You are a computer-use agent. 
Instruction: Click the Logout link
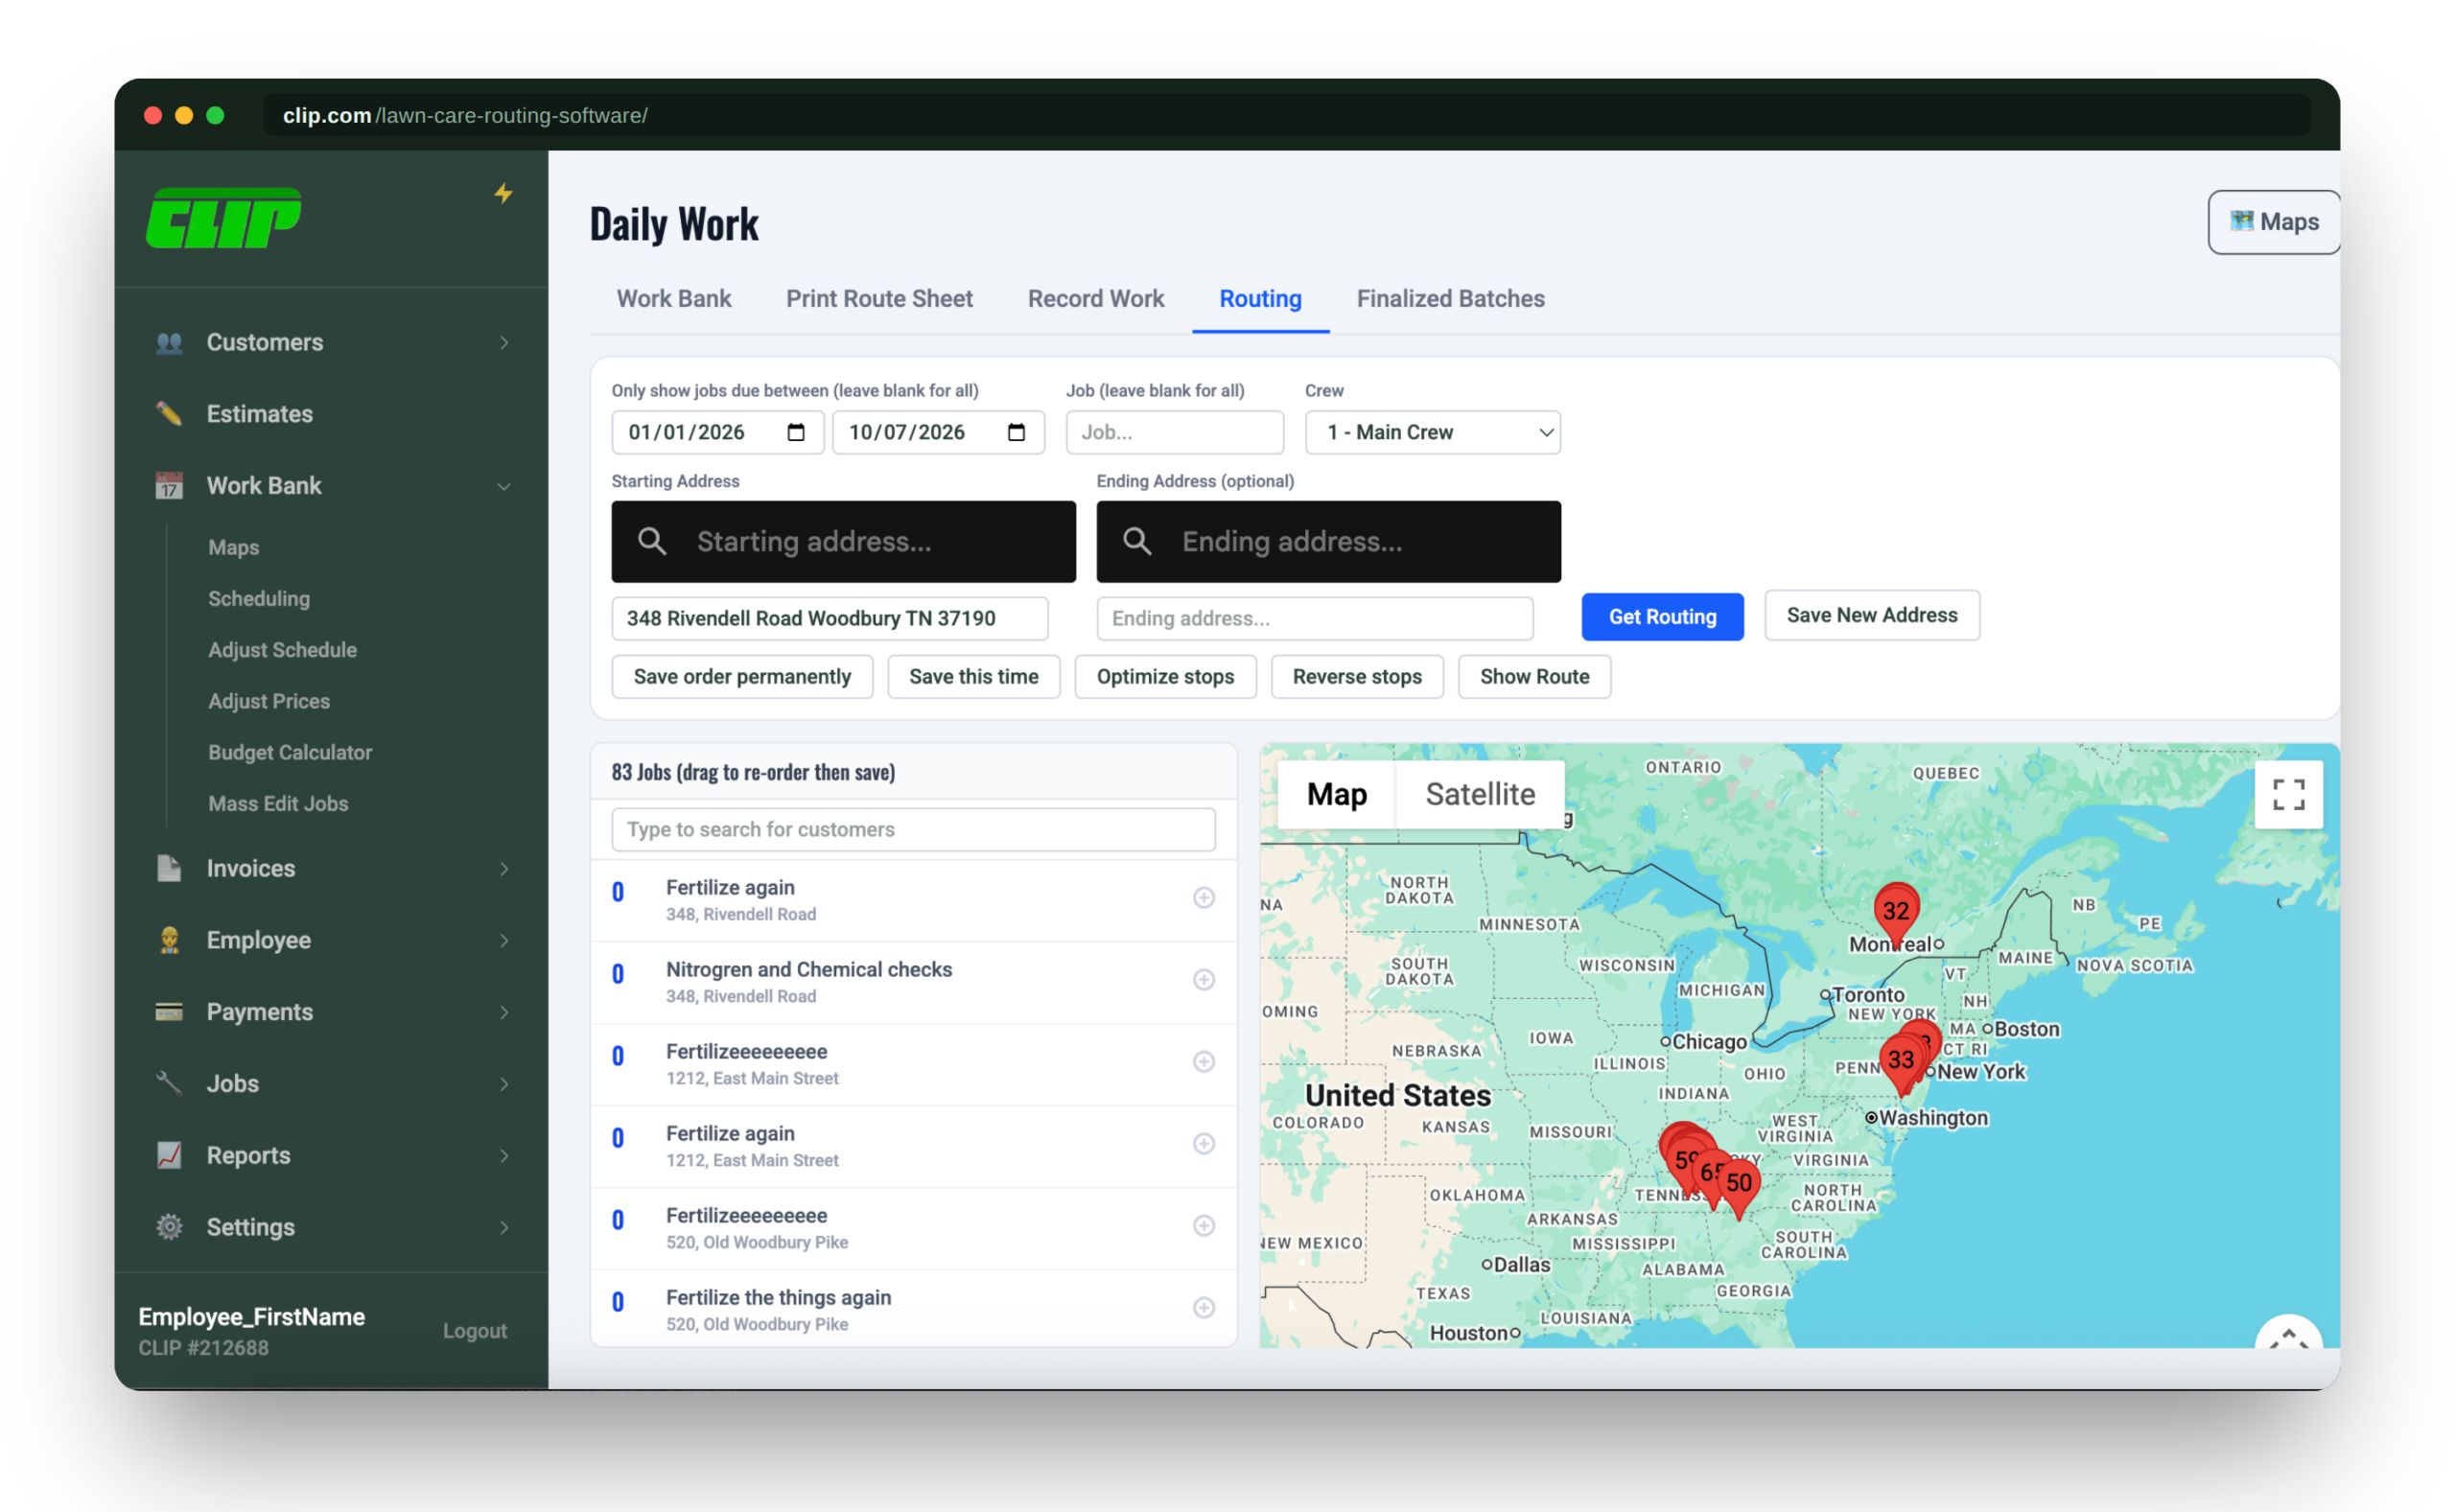475,1331
